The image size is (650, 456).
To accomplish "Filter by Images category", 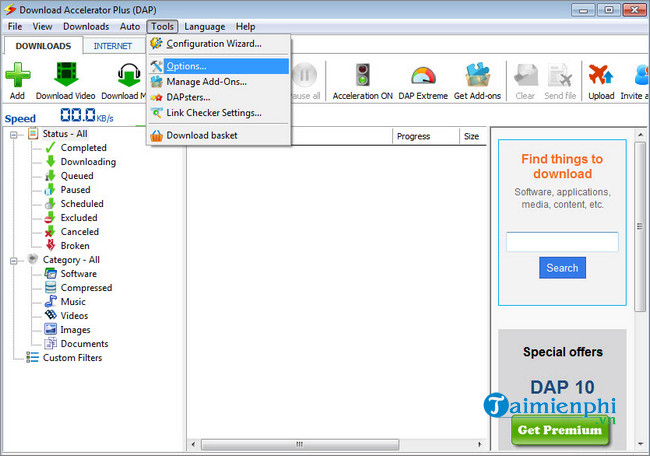I will (x=75, y=330).
